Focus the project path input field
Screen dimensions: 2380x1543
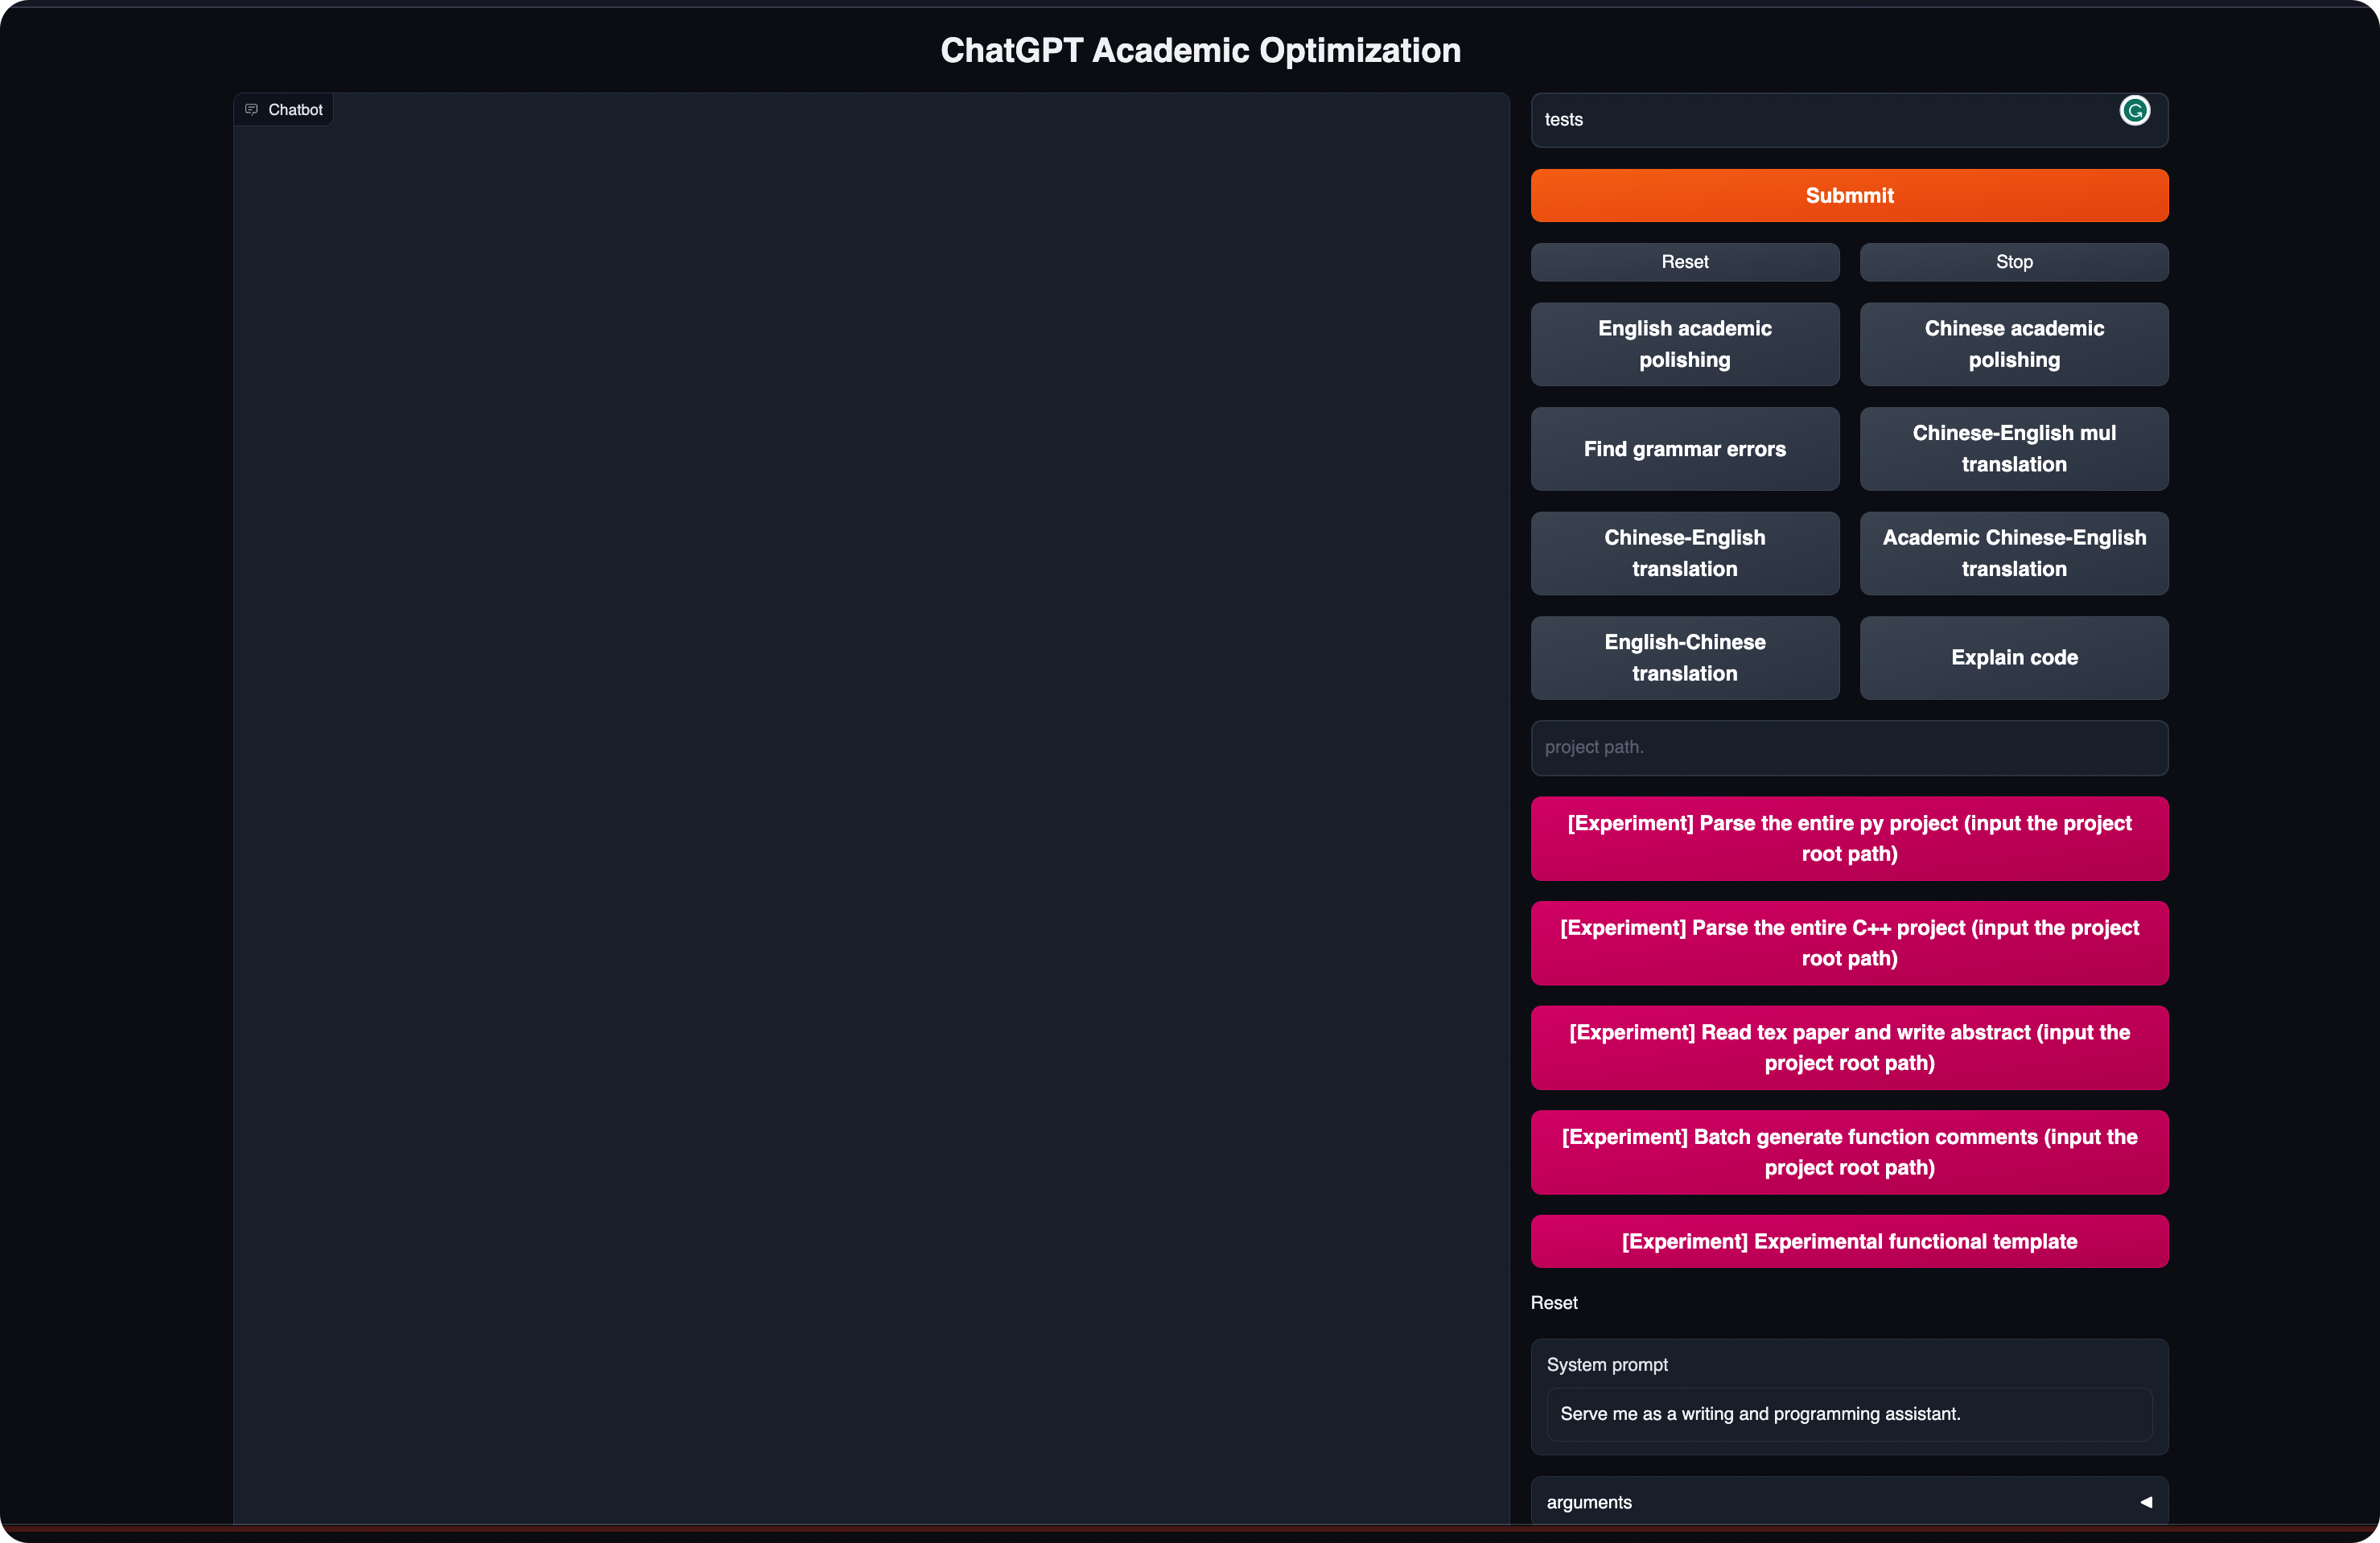1848,748
